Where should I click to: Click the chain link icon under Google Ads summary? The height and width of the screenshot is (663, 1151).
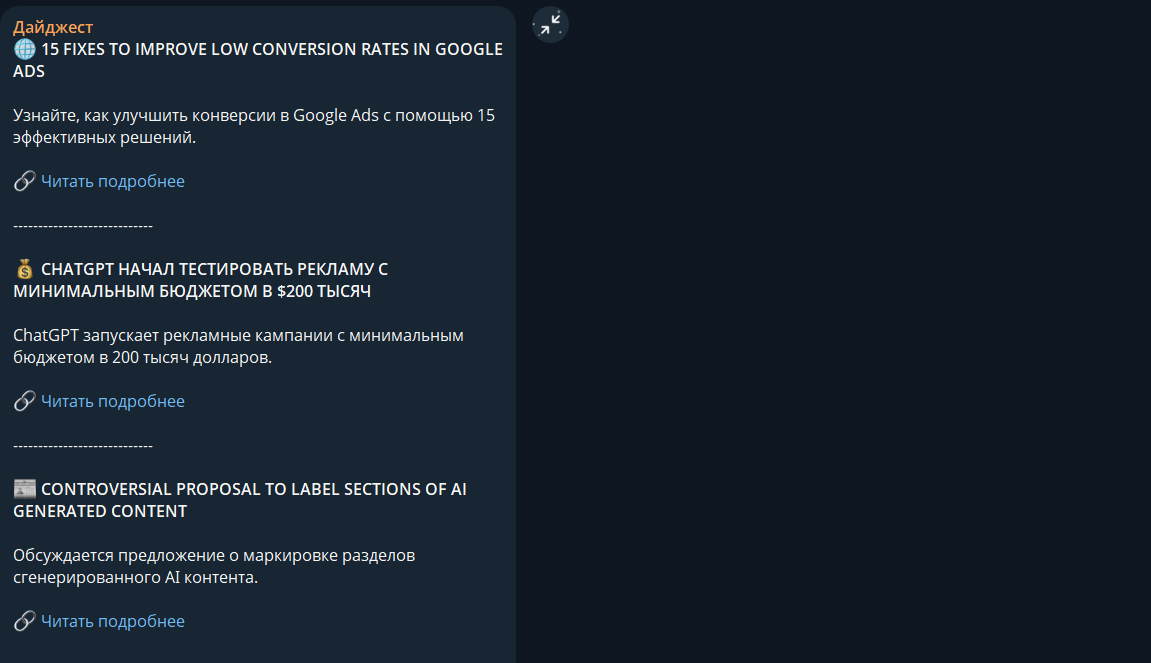(x=25, y=181)
